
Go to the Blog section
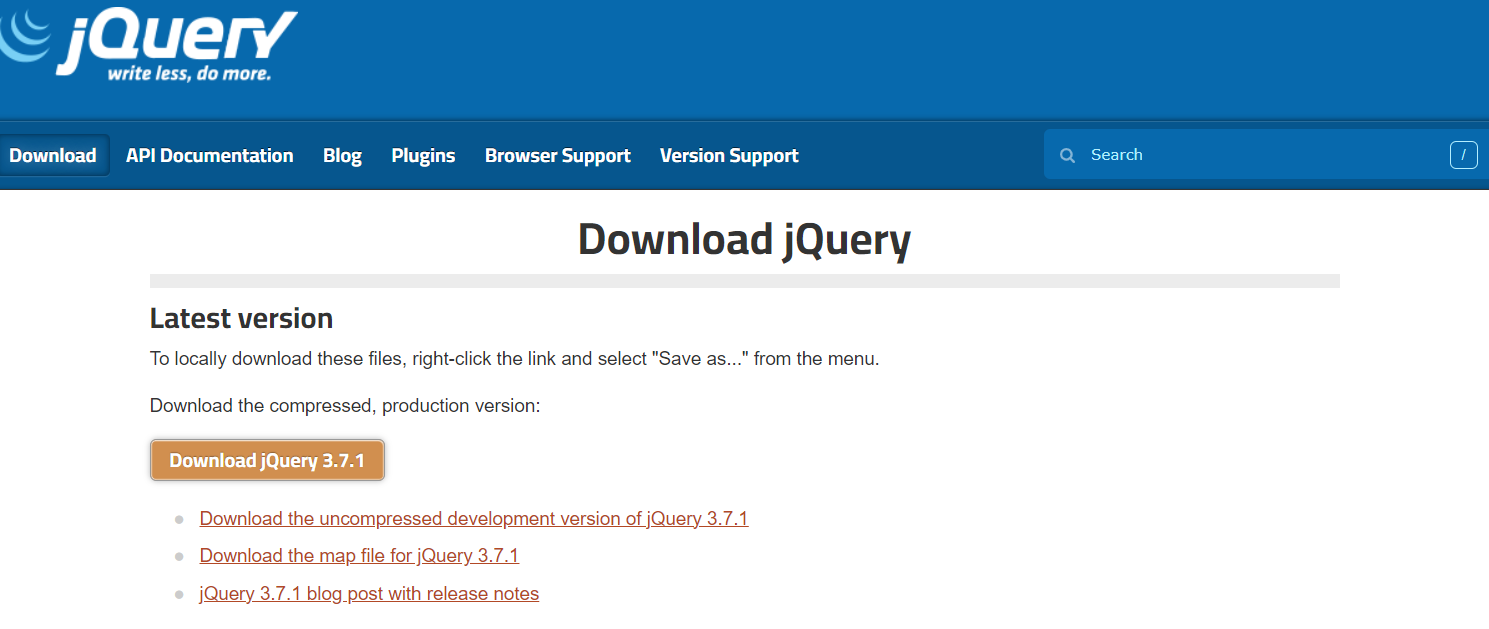click(342, 155)
